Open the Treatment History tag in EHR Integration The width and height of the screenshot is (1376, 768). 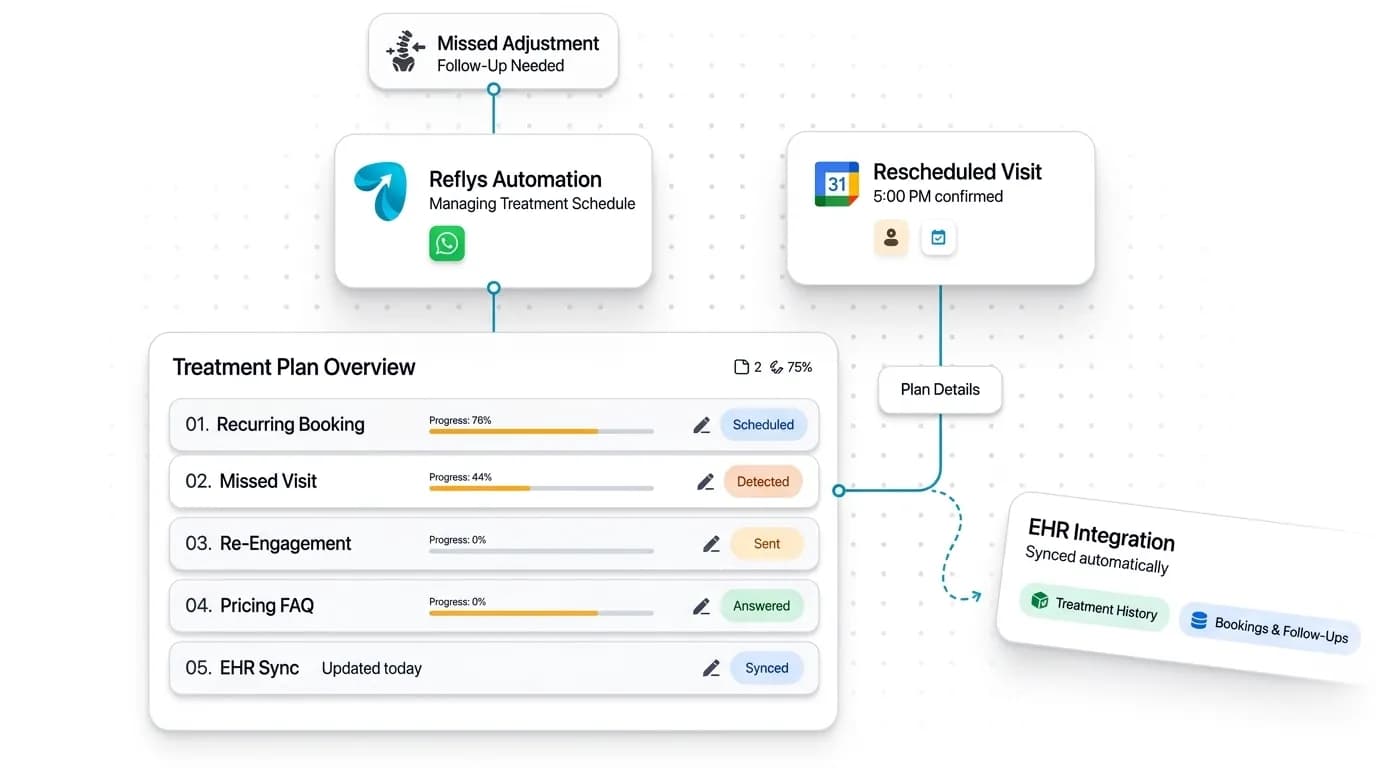tap(1094, 606)
